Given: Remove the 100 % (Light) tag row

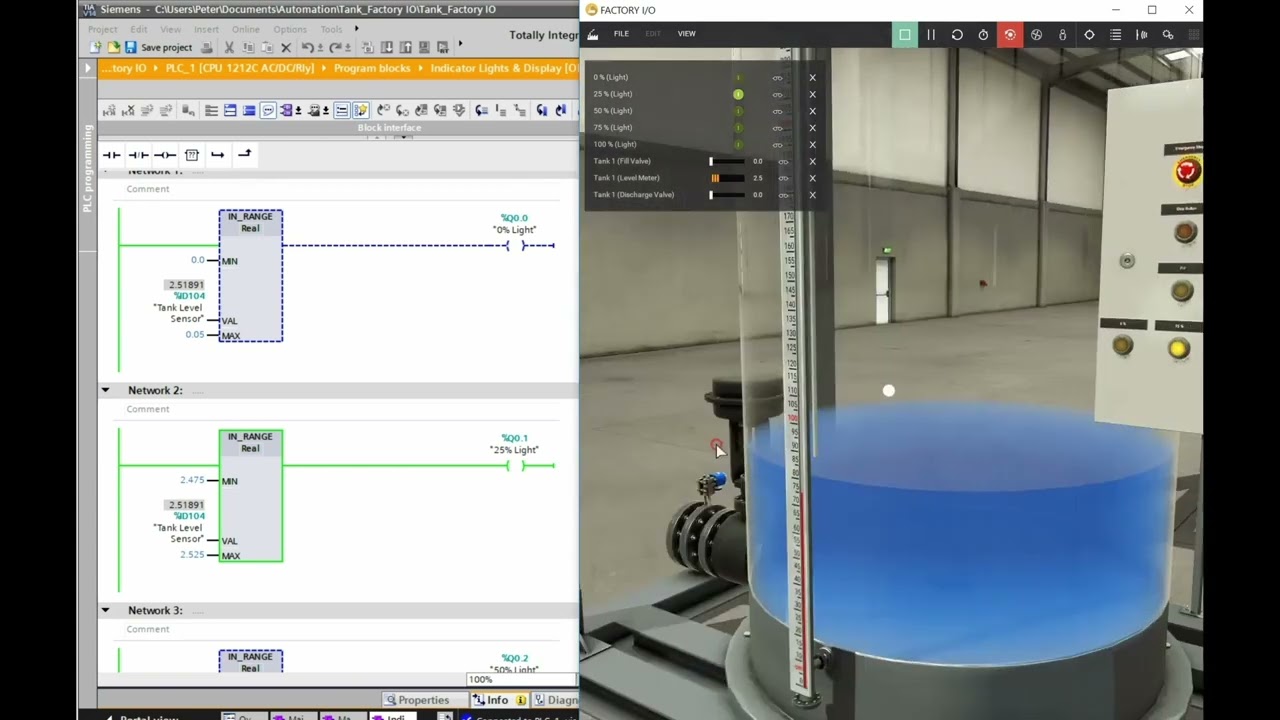Looking at the screenshot, I should tap(812, 144).
